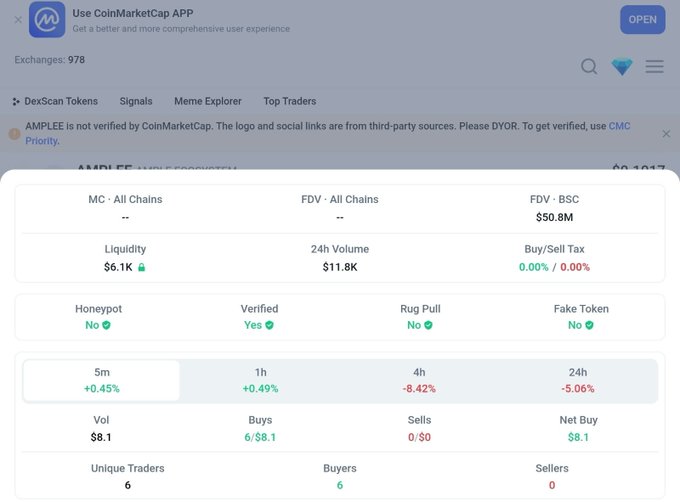This screenshot has width=680, height=502.
Task: Open the search magnifier icon
Action: 589,66
